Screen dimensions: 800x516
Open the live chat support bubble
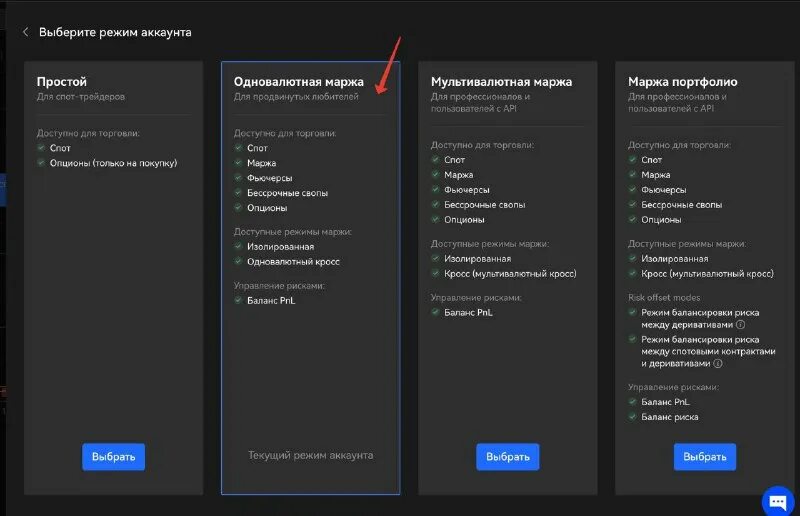778,501
